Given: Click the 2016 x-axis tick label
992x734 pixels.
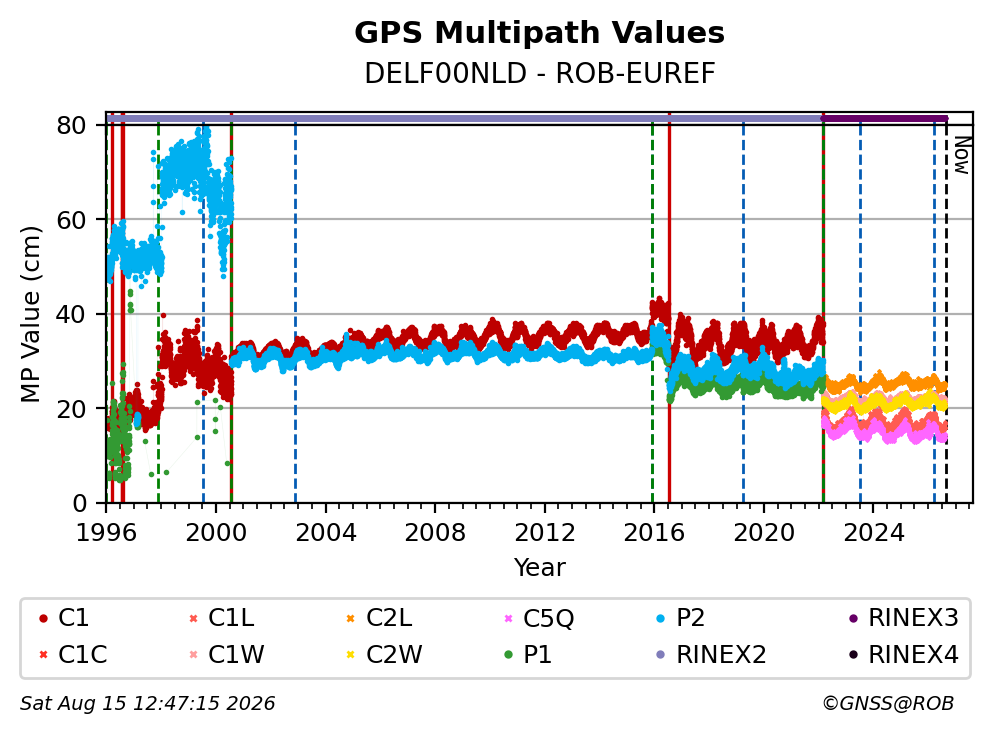Looking at the screenshot, I should pos(654,533).
